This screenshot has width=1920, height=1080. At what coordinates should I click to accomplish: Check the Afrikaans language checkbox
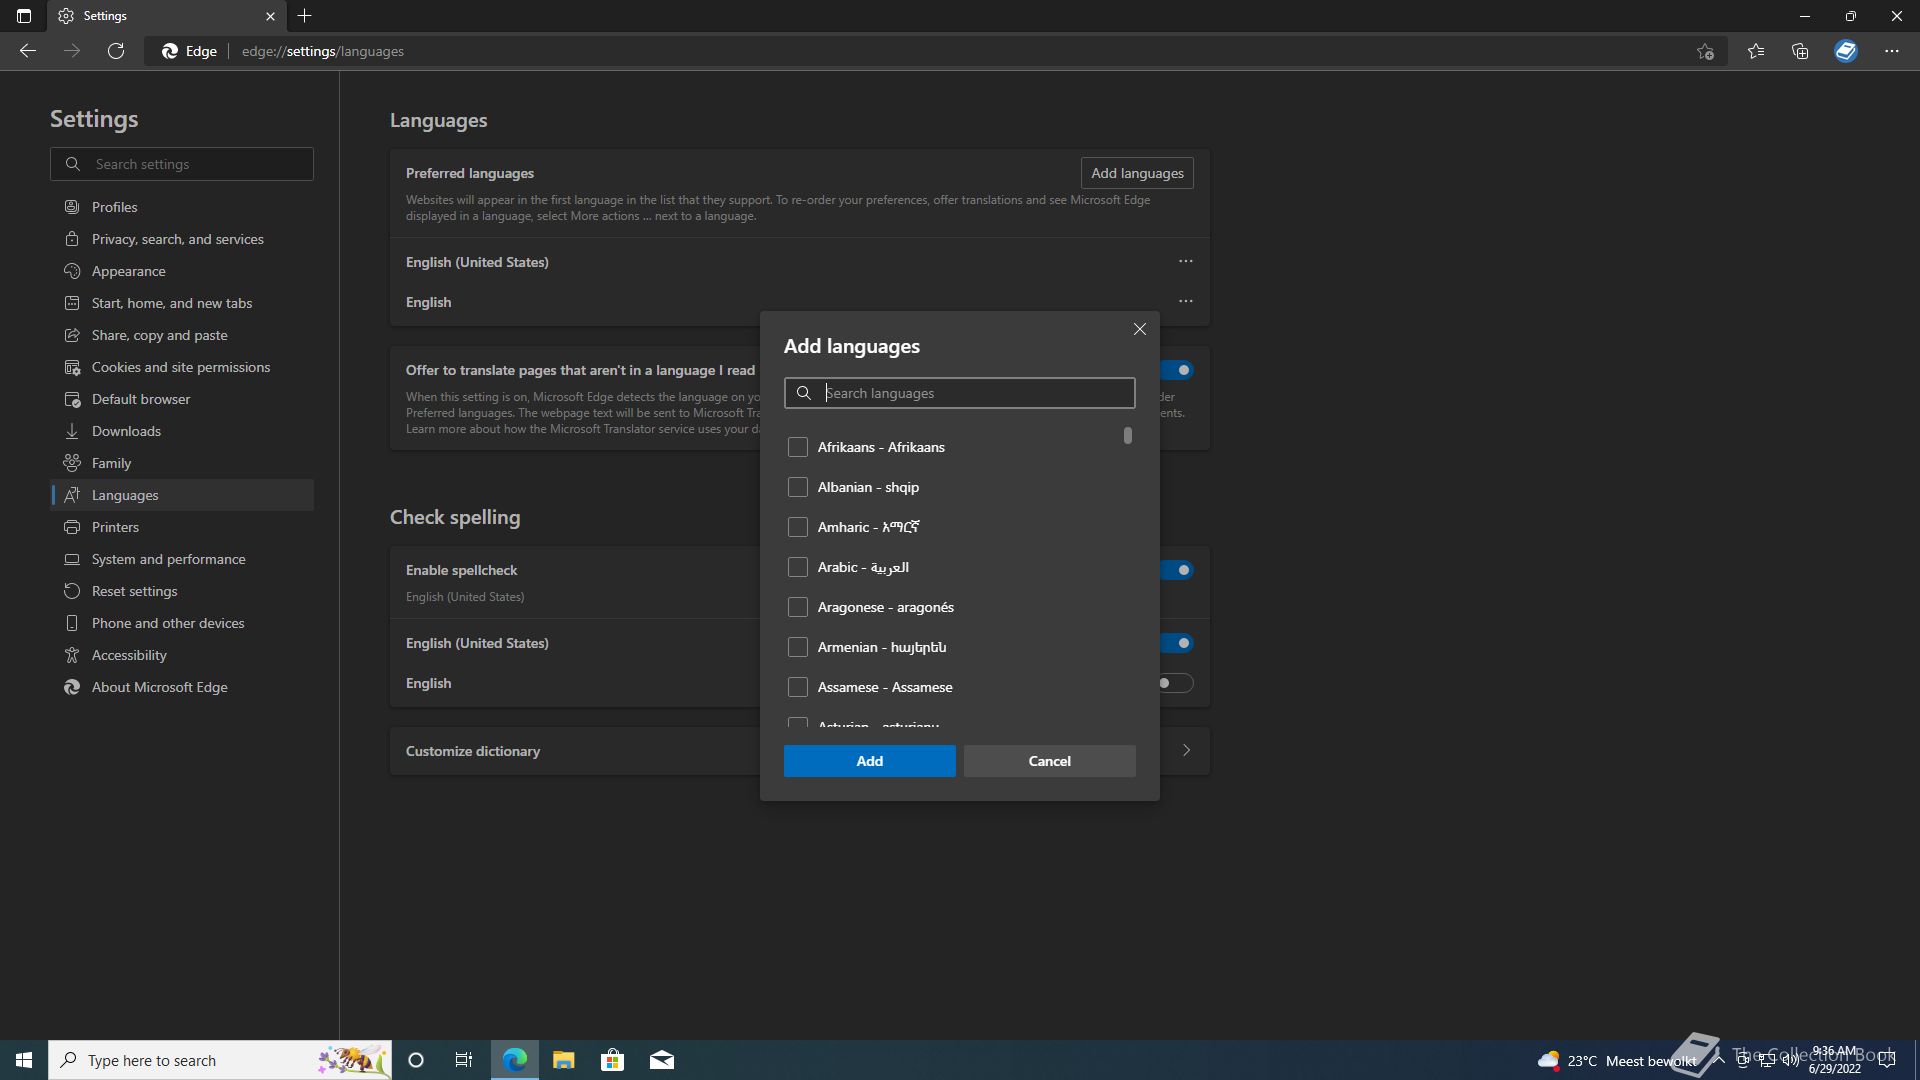point(797,447)
